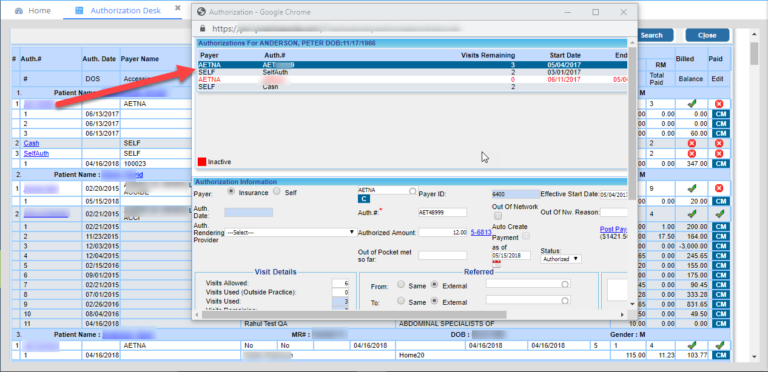Viewport: 768px width, 372px height.
Task: Open the SelfAuth authorization link
Action: [36, 154]
